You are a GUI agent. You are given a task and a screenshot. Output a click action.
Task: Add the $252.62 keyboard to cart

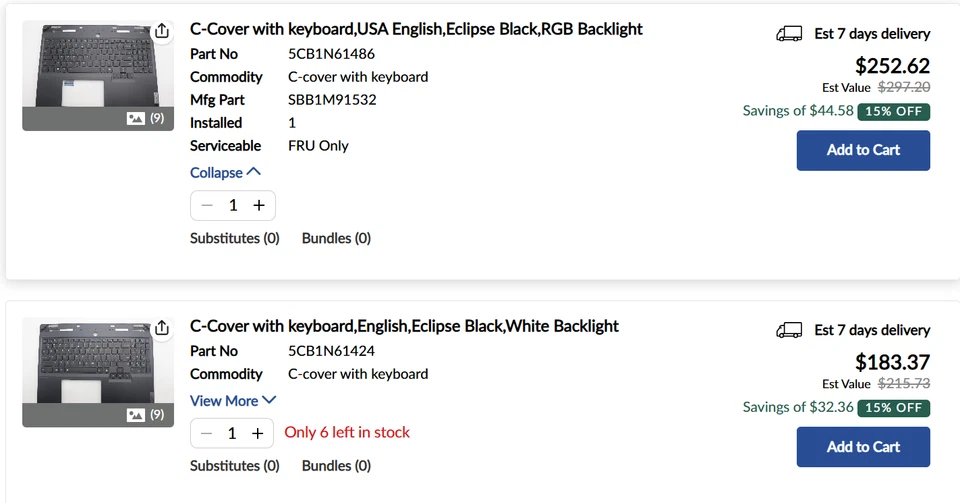point(863,150)
